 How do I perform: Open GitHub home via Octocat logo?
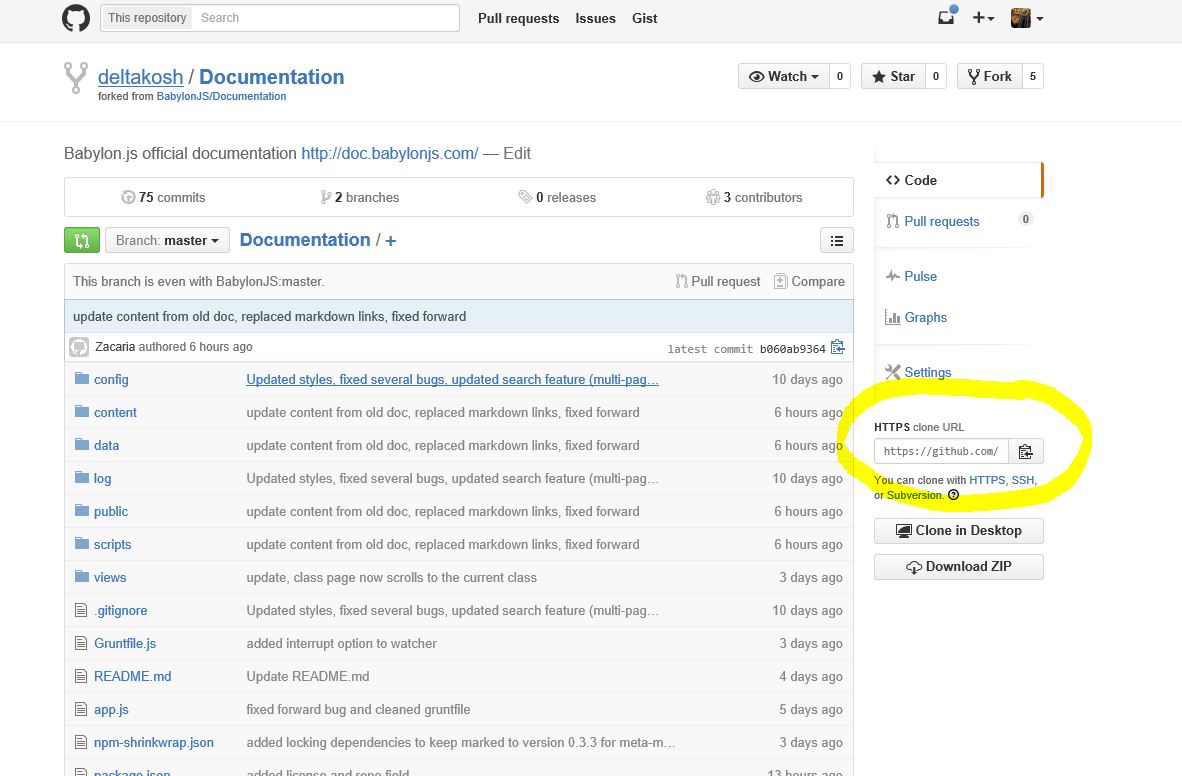click(x=75, y=18)
